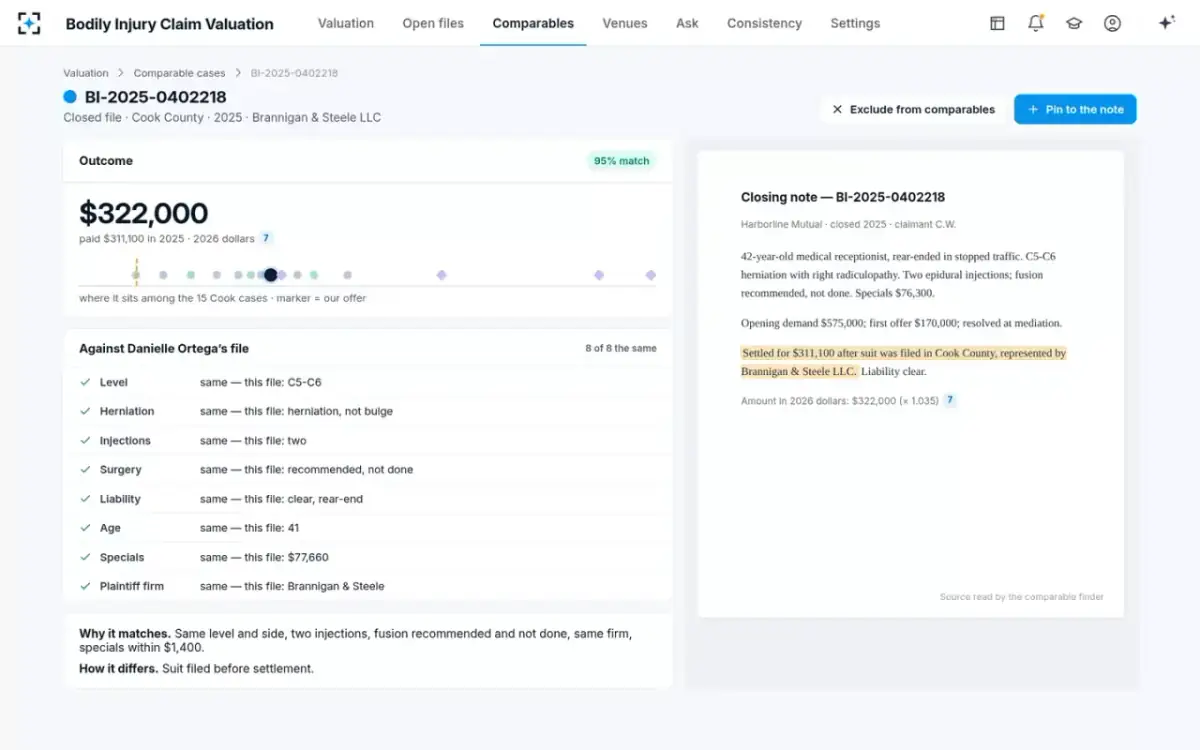Open the Ask tab
The width and height of the screenshot is (1200, 750).
(687, 23)
